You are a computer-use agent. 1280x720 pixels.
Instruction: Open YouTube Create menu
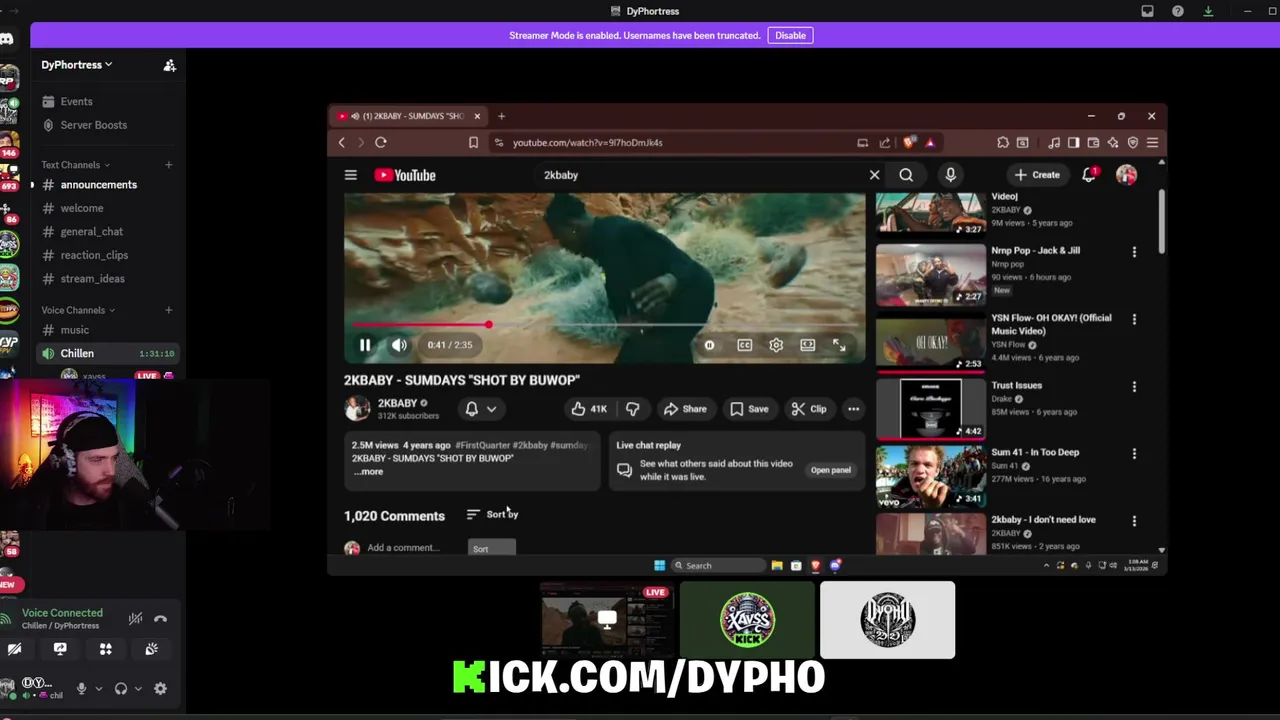tap(1037, 175)
